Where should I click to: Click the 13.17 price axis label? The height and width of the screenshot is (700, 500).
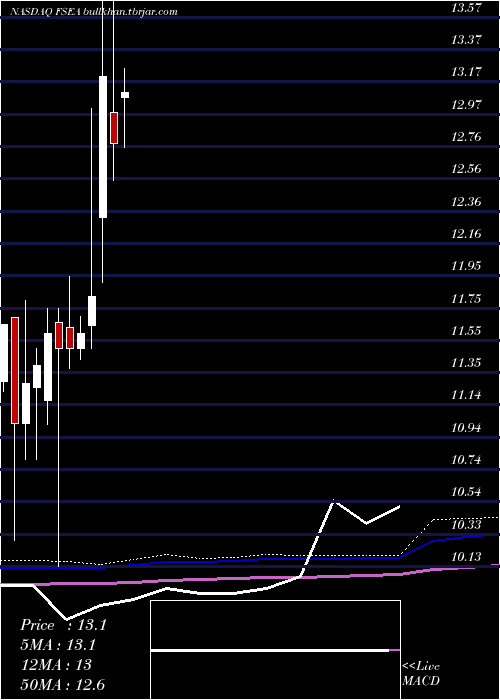(x=466, y=72)
